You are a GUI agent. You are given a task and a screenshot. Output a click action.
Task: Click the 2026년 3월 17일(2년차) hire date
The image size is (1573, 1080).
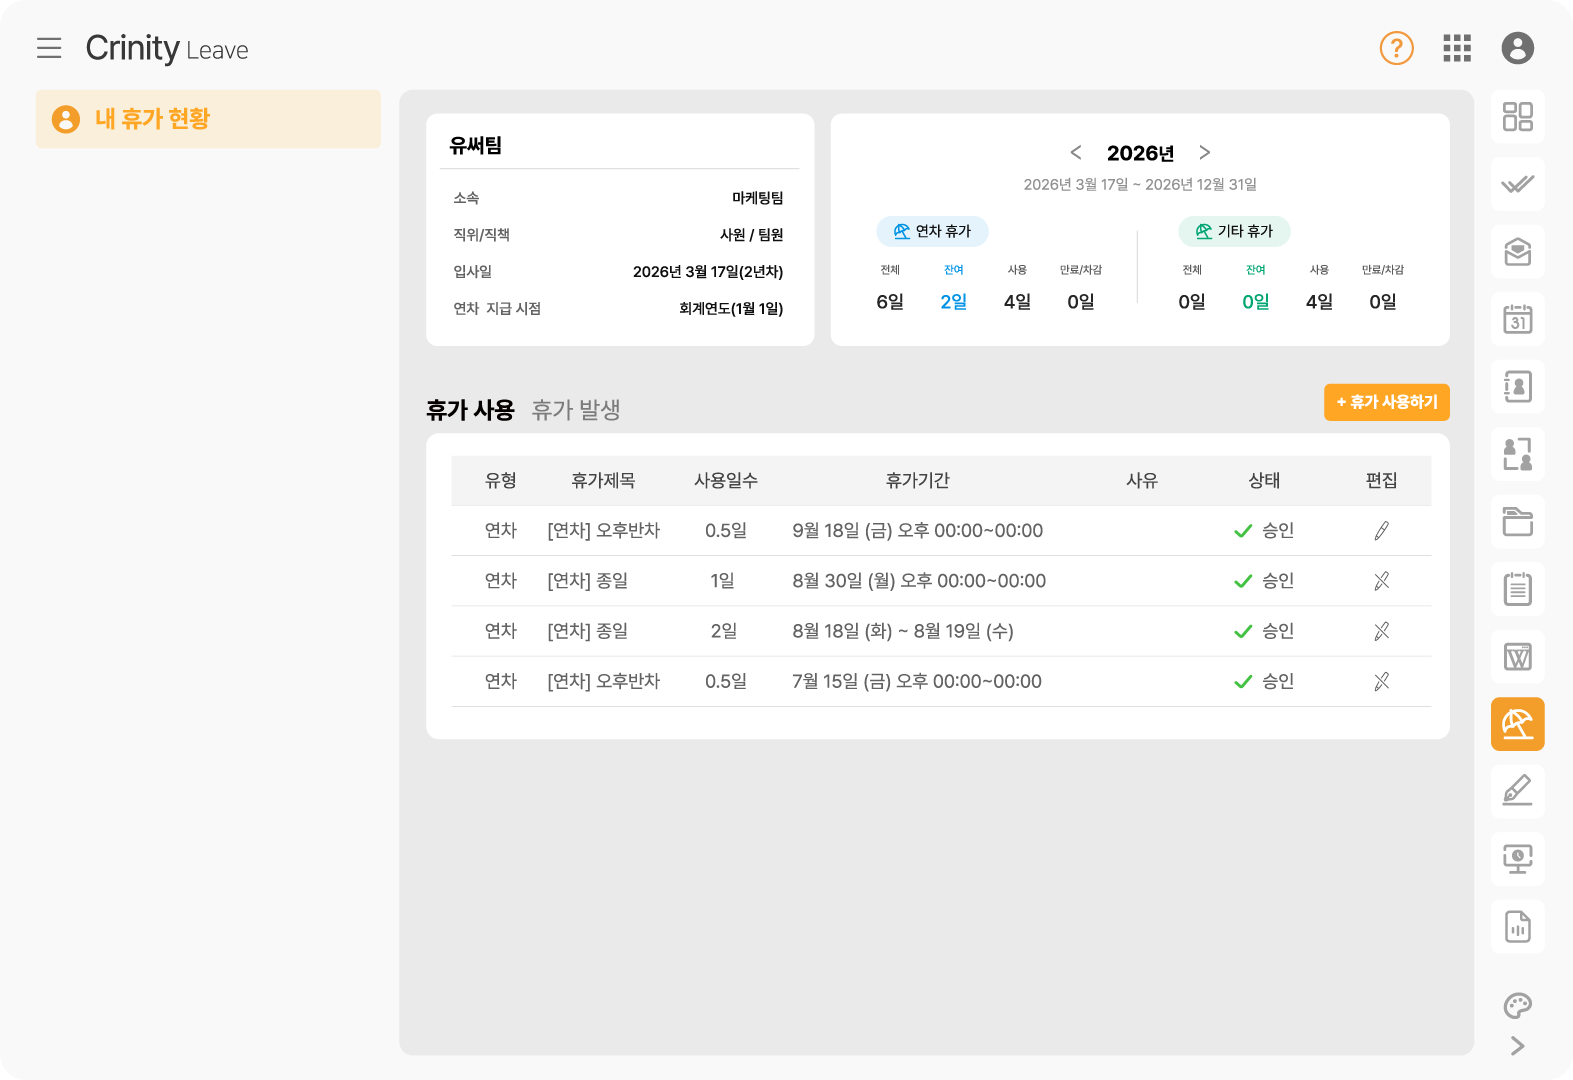coord(708,272)
